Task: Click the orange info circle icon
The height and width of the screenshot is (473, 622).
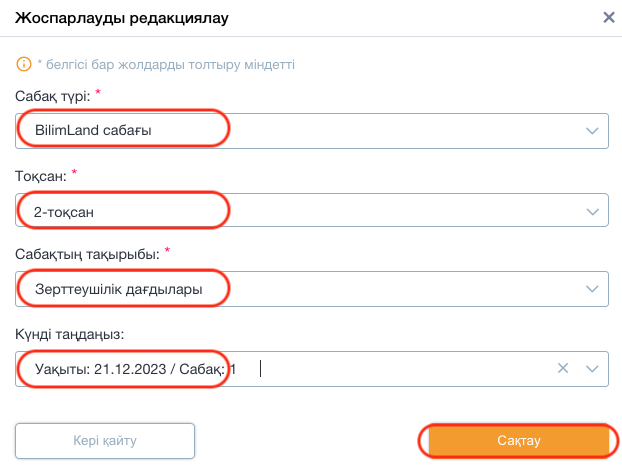Action: tap(24, 64)
